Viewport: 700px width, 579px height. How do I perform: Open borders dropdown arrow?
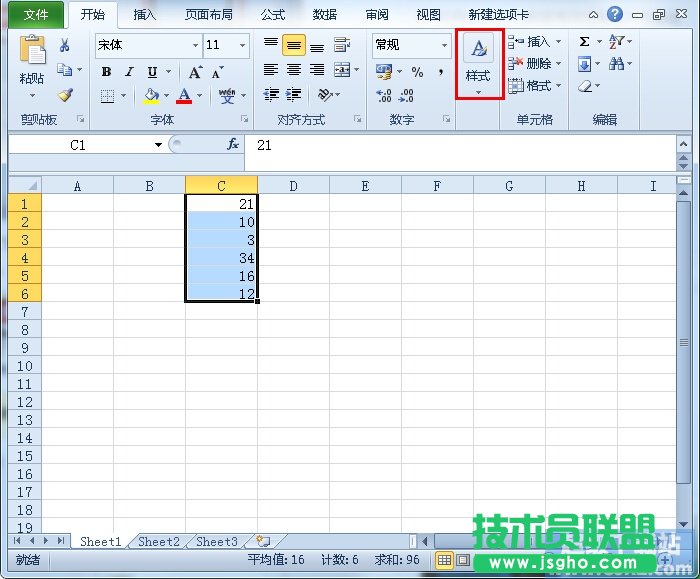pos(123,96)
